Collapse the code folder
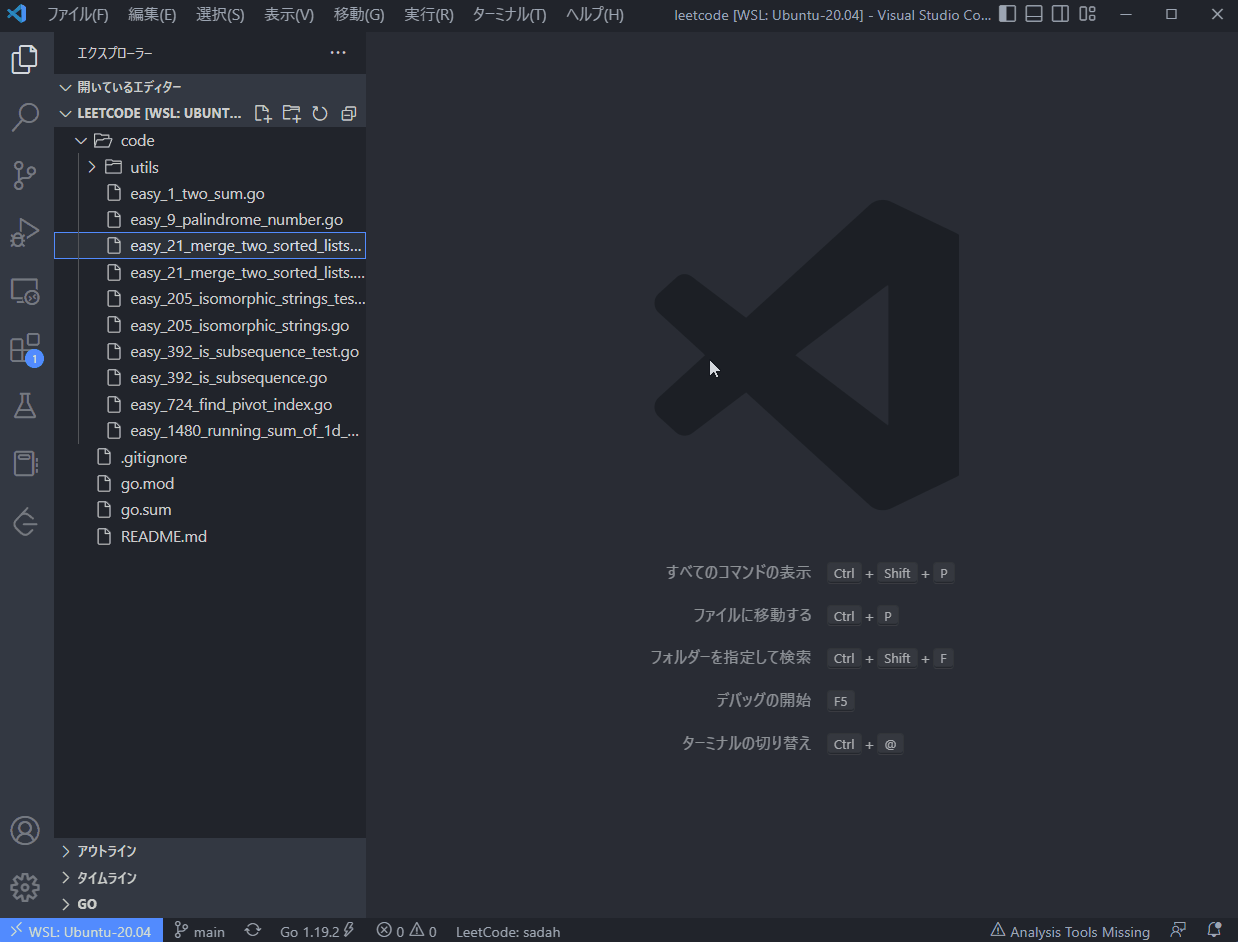 [x=81, y=140]
